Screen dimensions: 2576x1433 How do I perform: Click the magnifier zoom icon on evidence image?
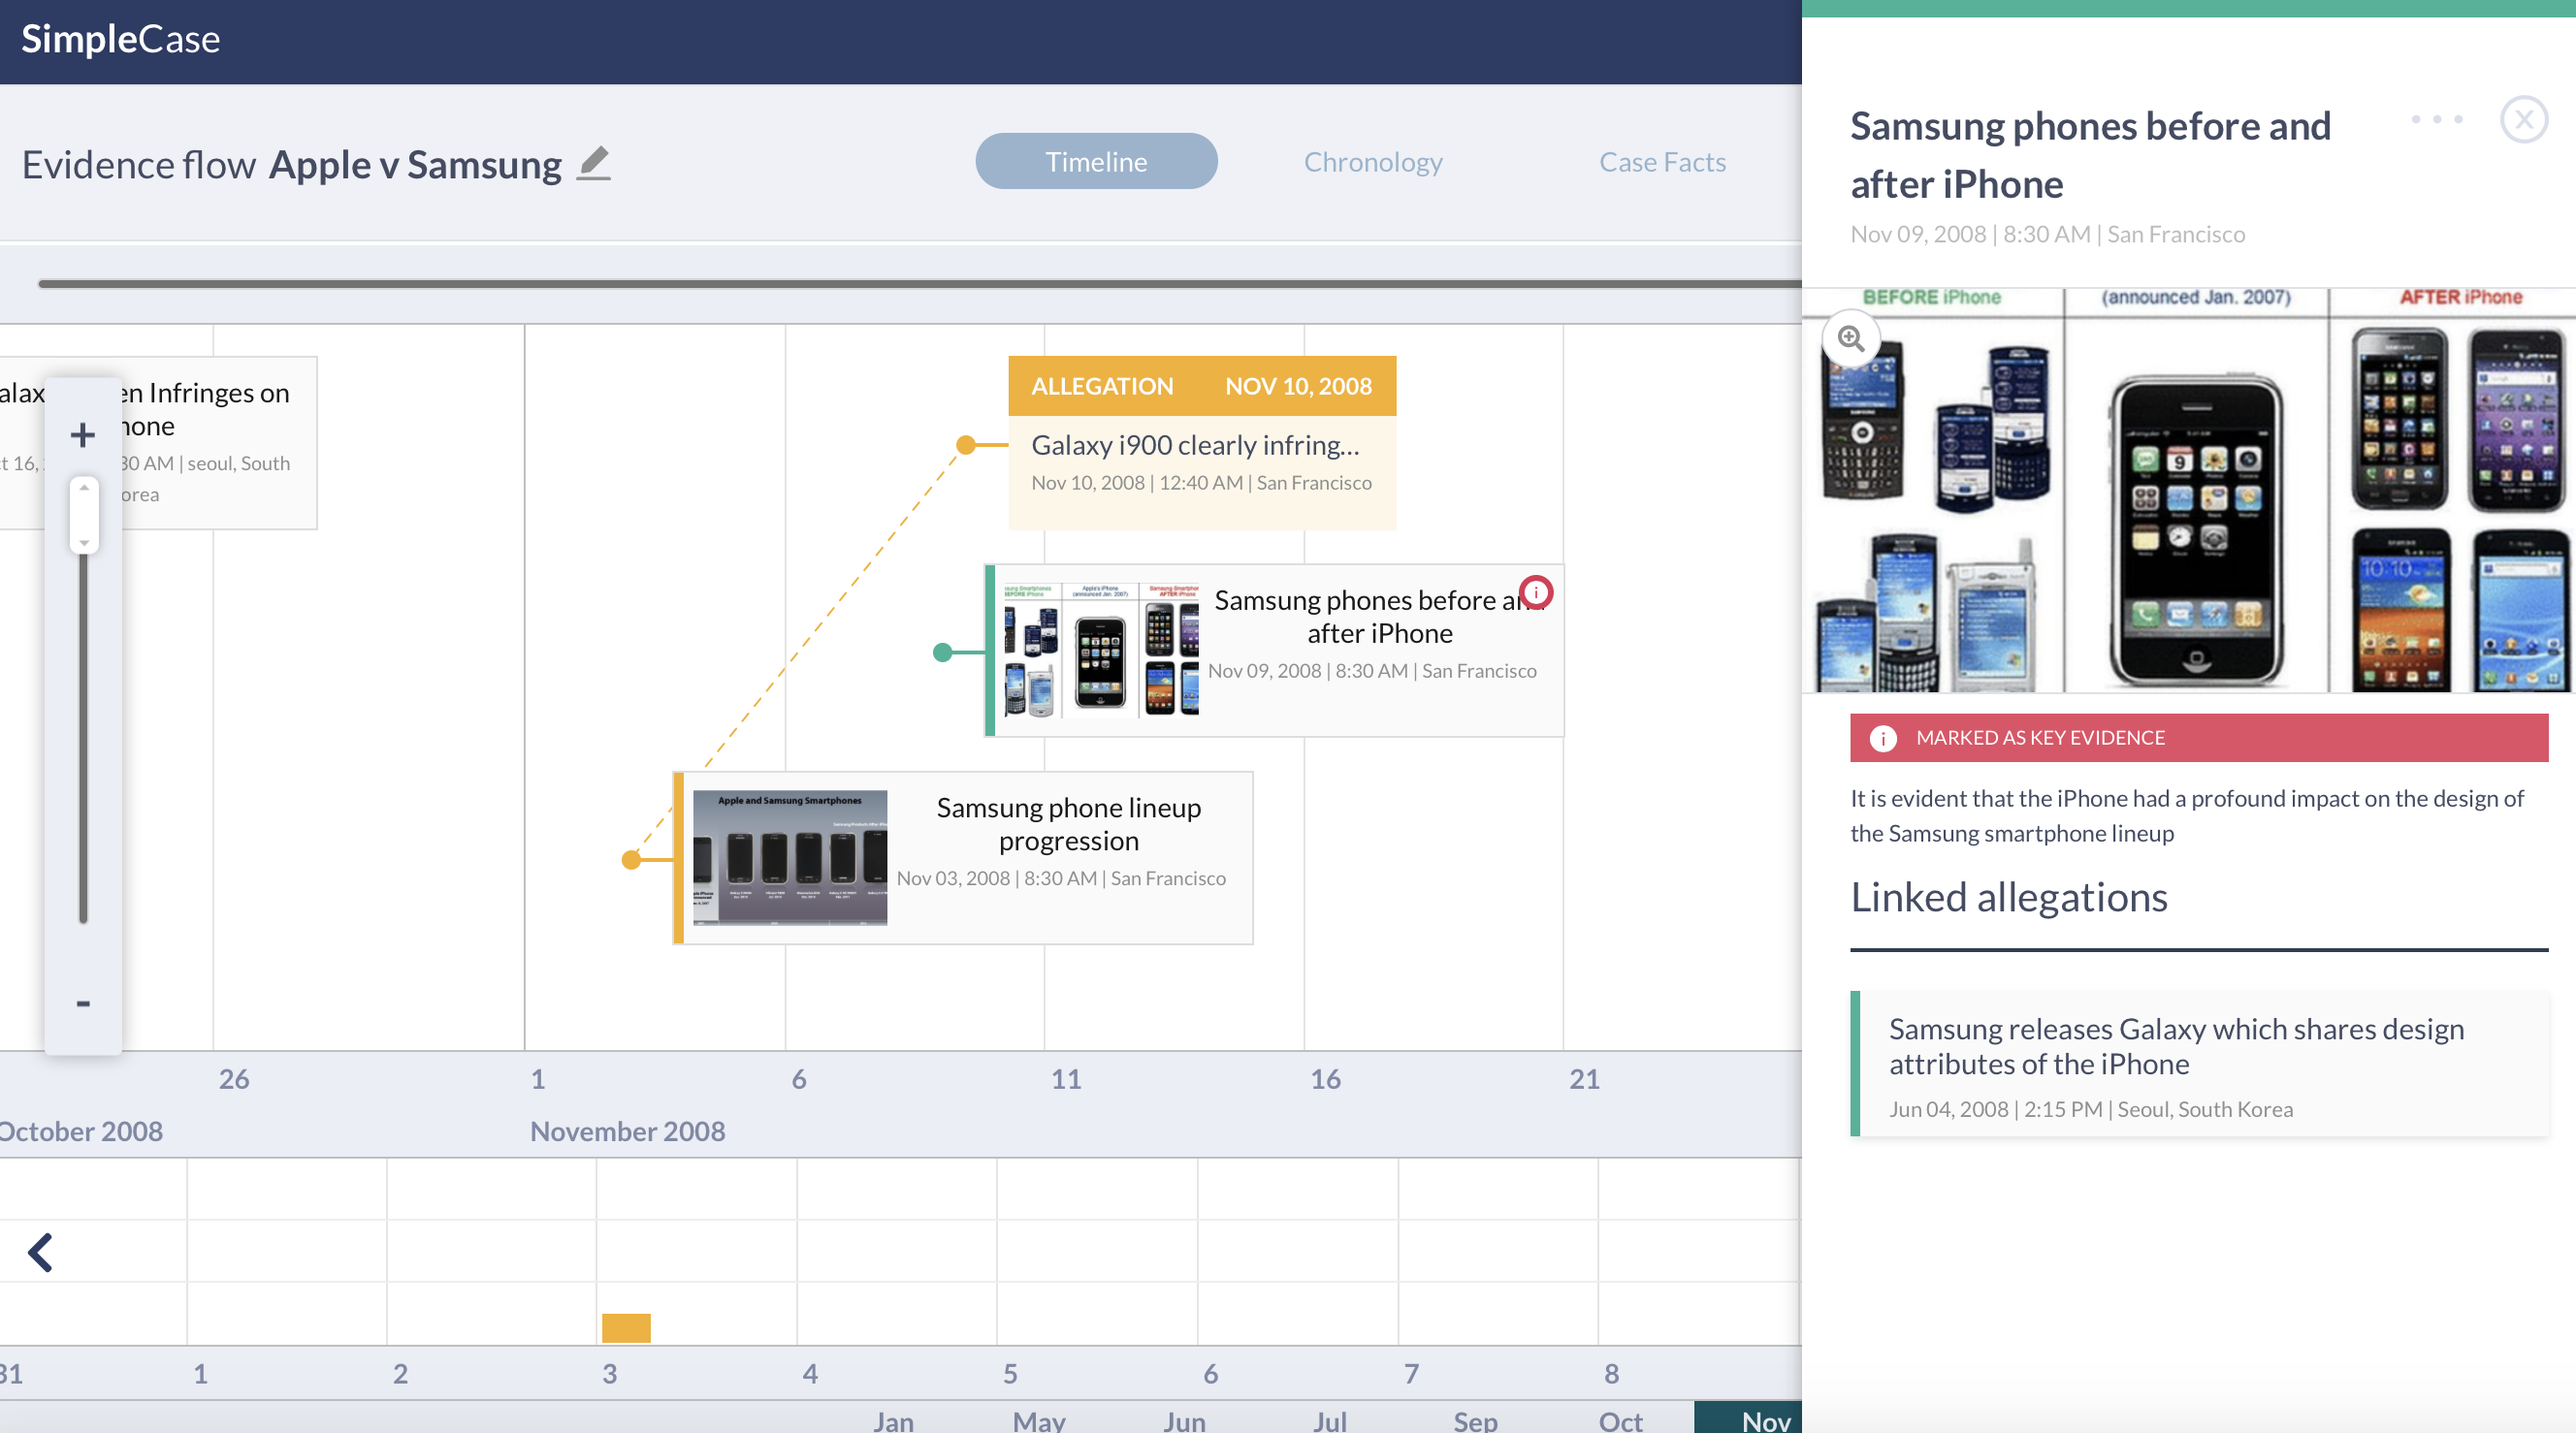coord(1851,339)
